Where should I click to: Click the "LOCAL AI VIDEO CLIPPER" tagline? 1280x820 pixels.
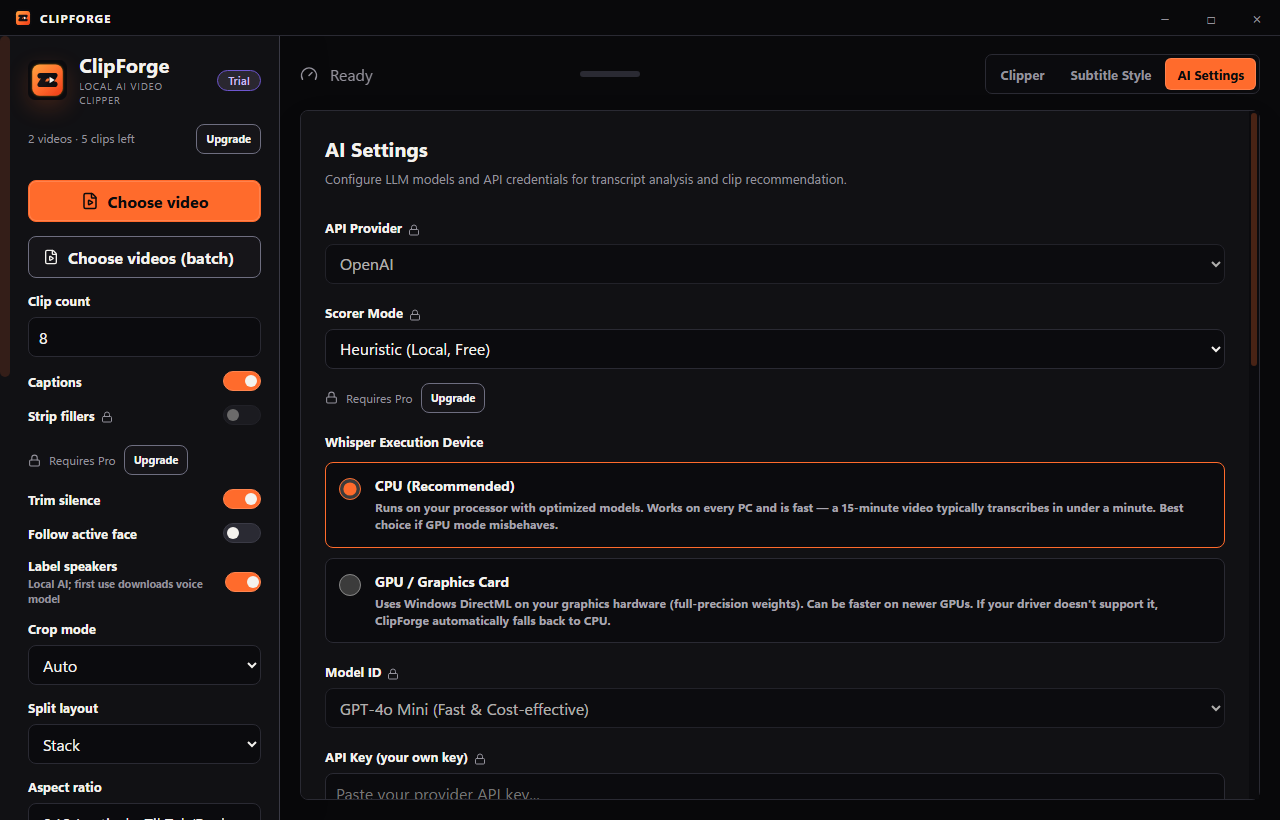coord(121,94)
